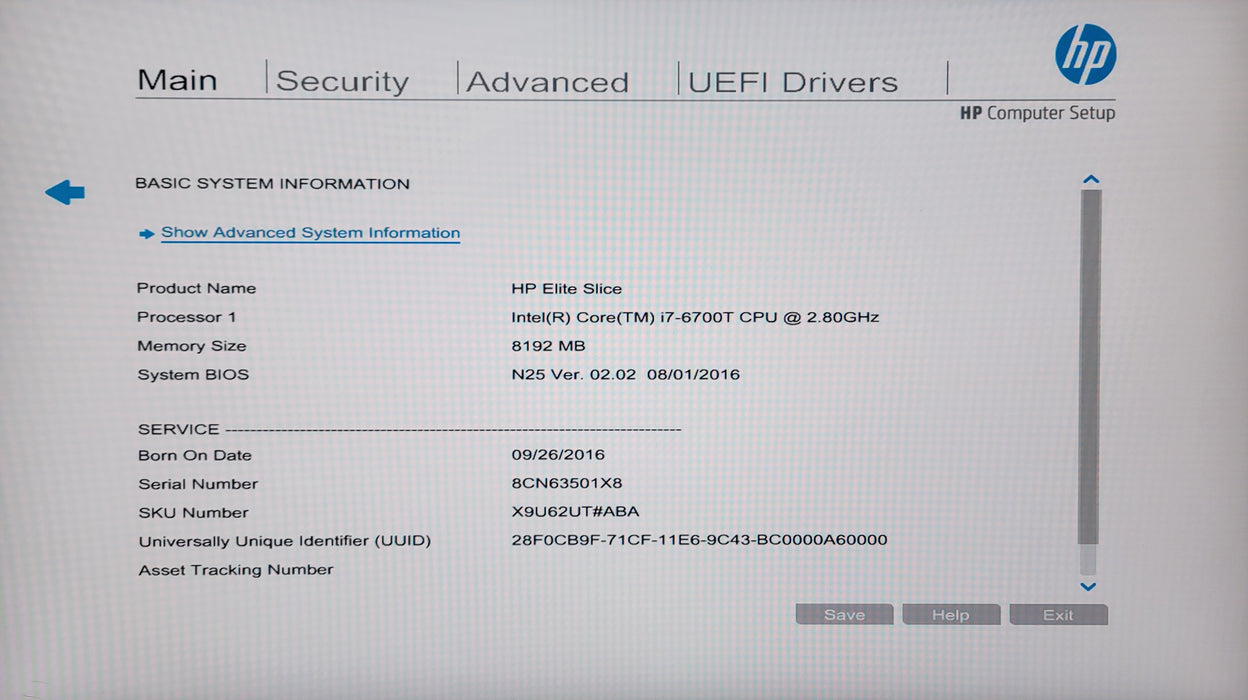Select the Product Name label
1248x700 pixels.
coord(196,288)
